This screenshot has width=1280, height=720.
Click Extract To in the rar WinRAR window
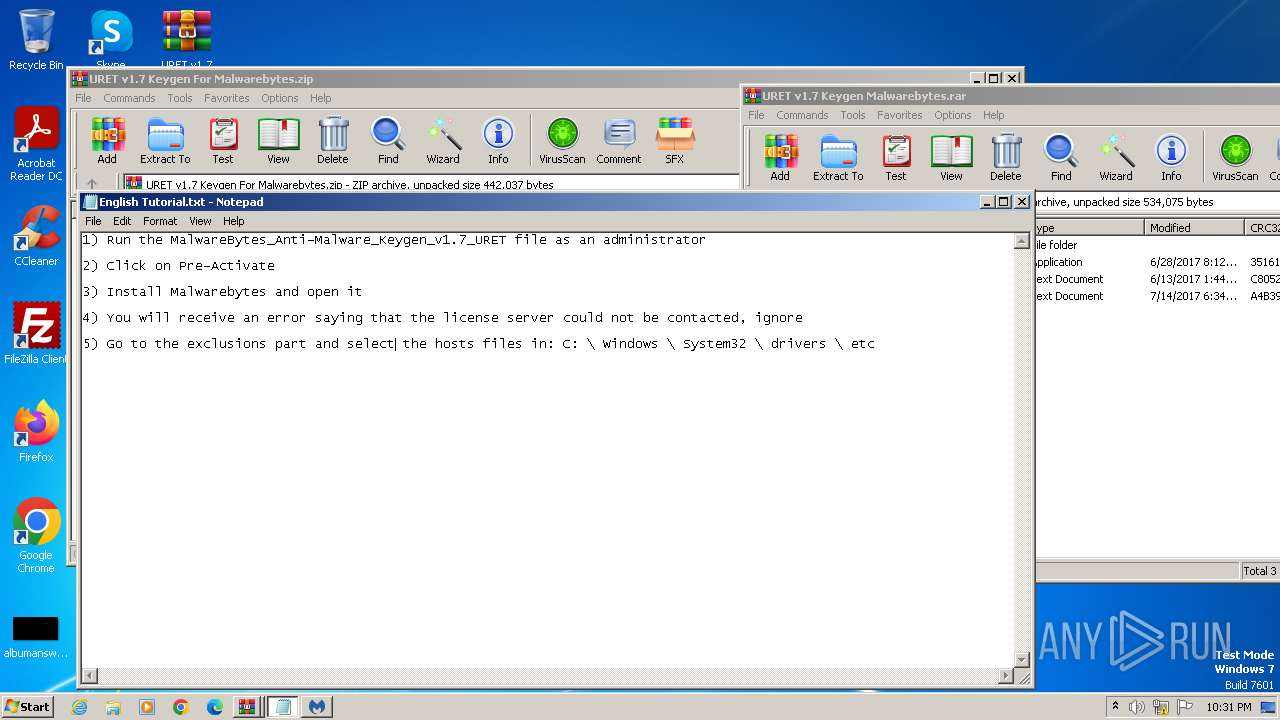838,157
